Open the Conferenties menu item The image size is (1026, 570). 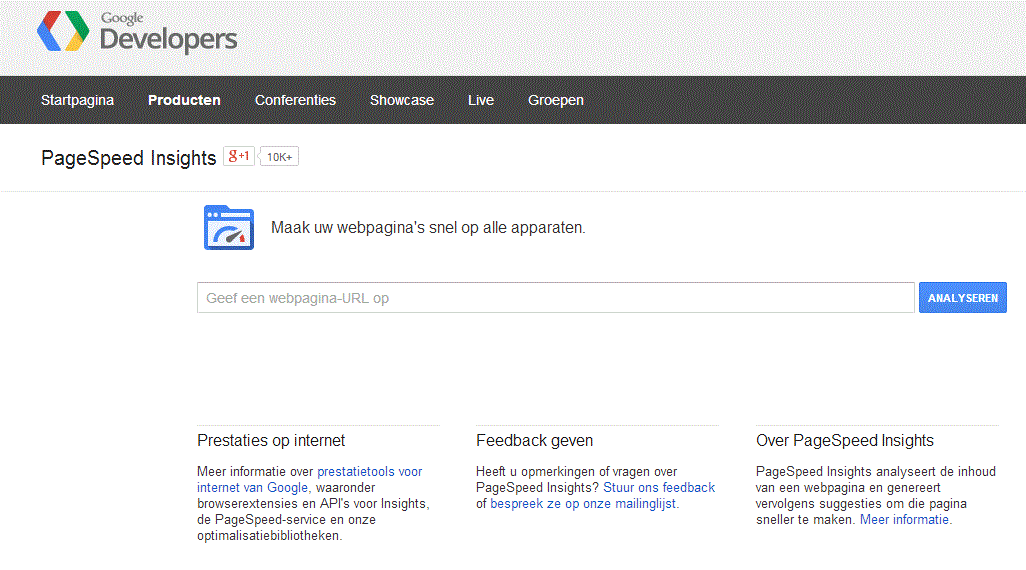295,100
